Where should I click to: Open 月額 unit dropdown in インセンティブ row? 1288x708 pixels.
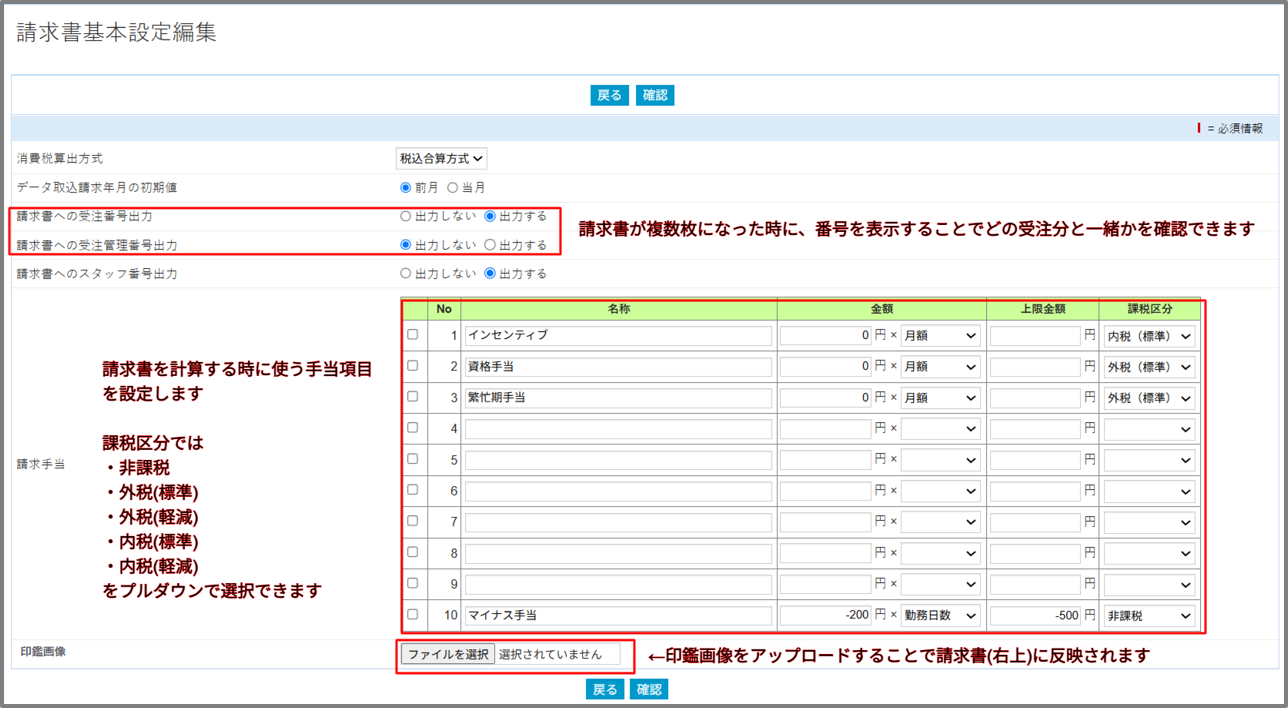(x=941, y=336)
